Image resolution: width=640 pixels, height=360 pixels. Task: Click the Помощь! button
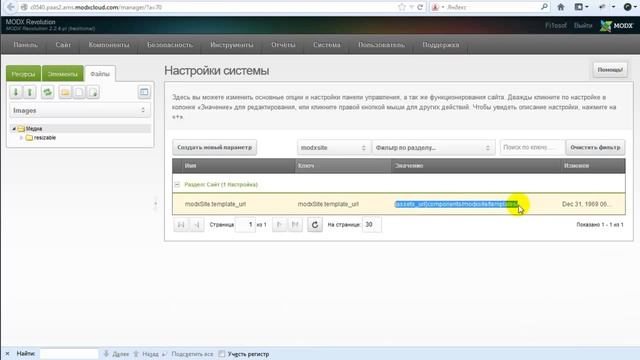point(610,70)
